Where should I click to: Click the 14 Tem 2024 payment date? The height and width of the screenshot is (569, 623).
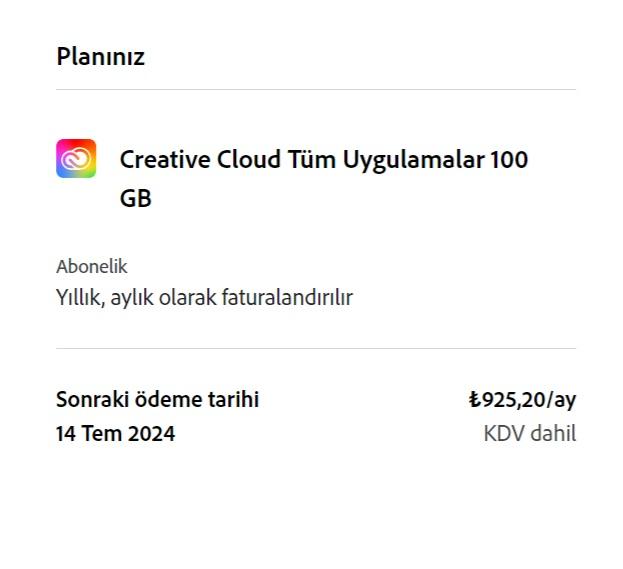[x=115, y=434]
